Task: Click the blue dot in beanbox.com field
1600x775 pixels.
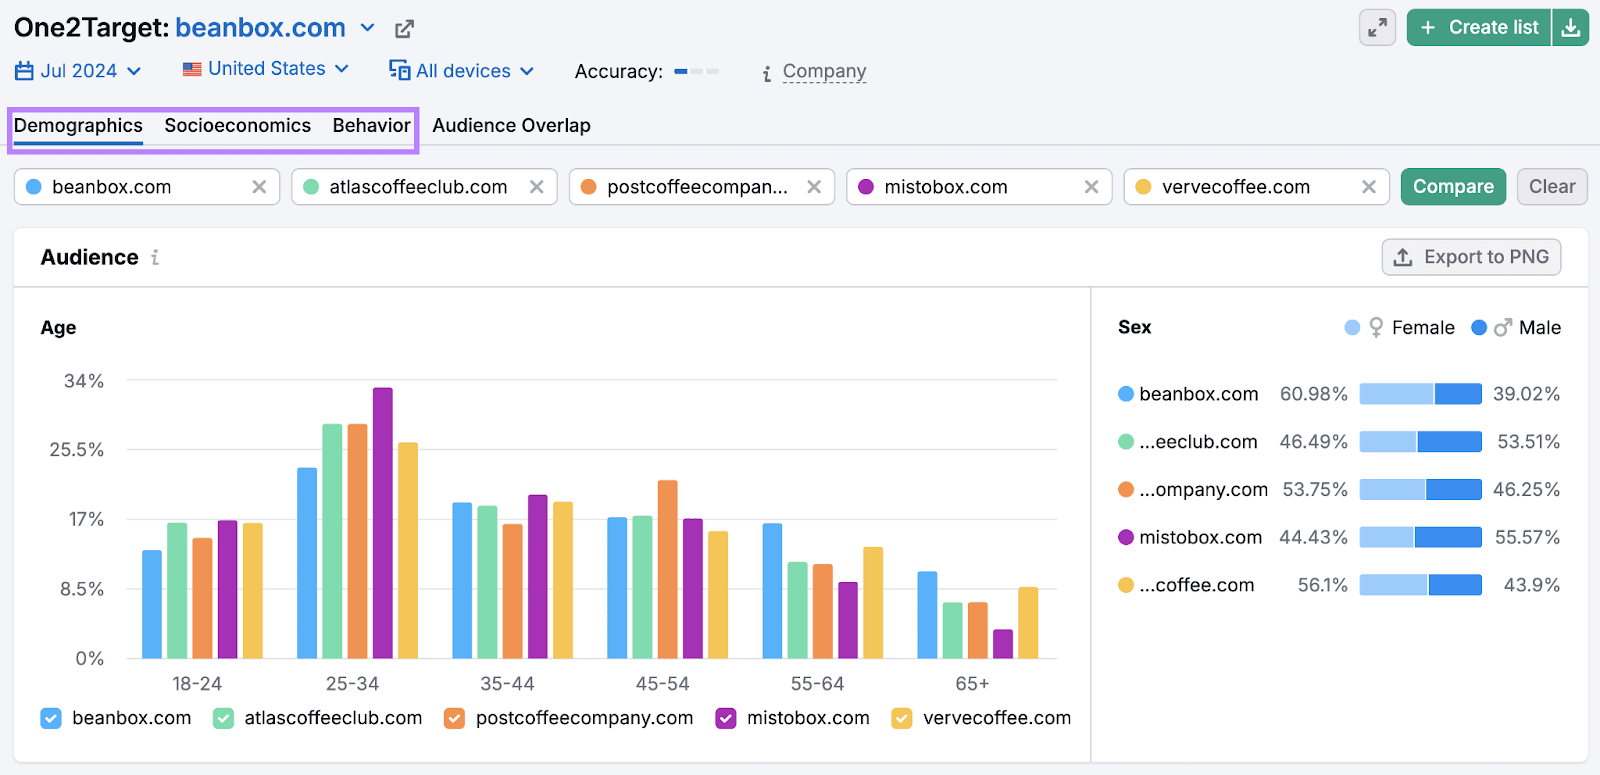Action: [34, 187]
